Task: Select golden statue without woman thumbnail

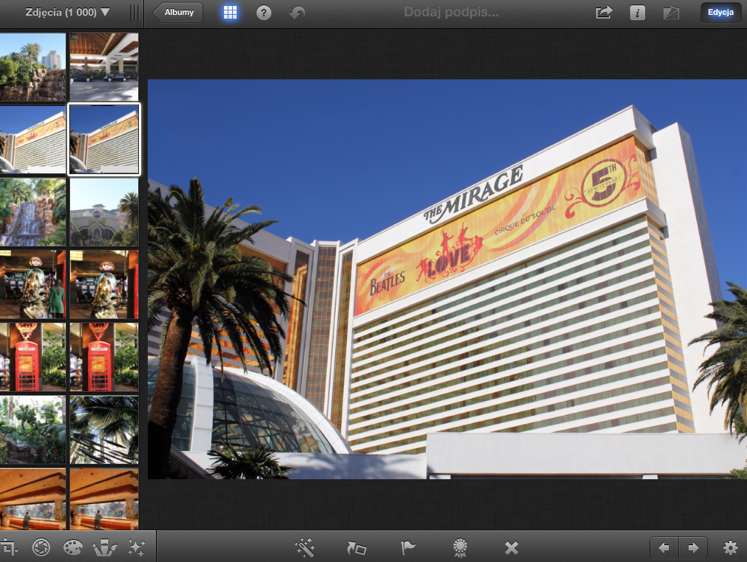Action: [x=104, y=284]
